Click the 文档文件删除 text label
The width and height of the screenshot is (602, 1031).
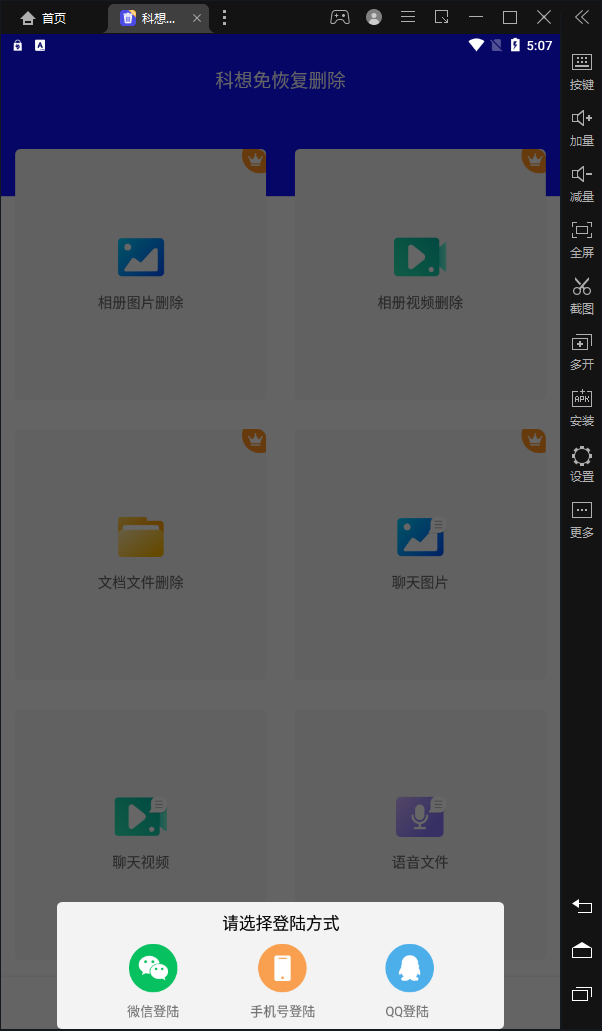point(141,583)
